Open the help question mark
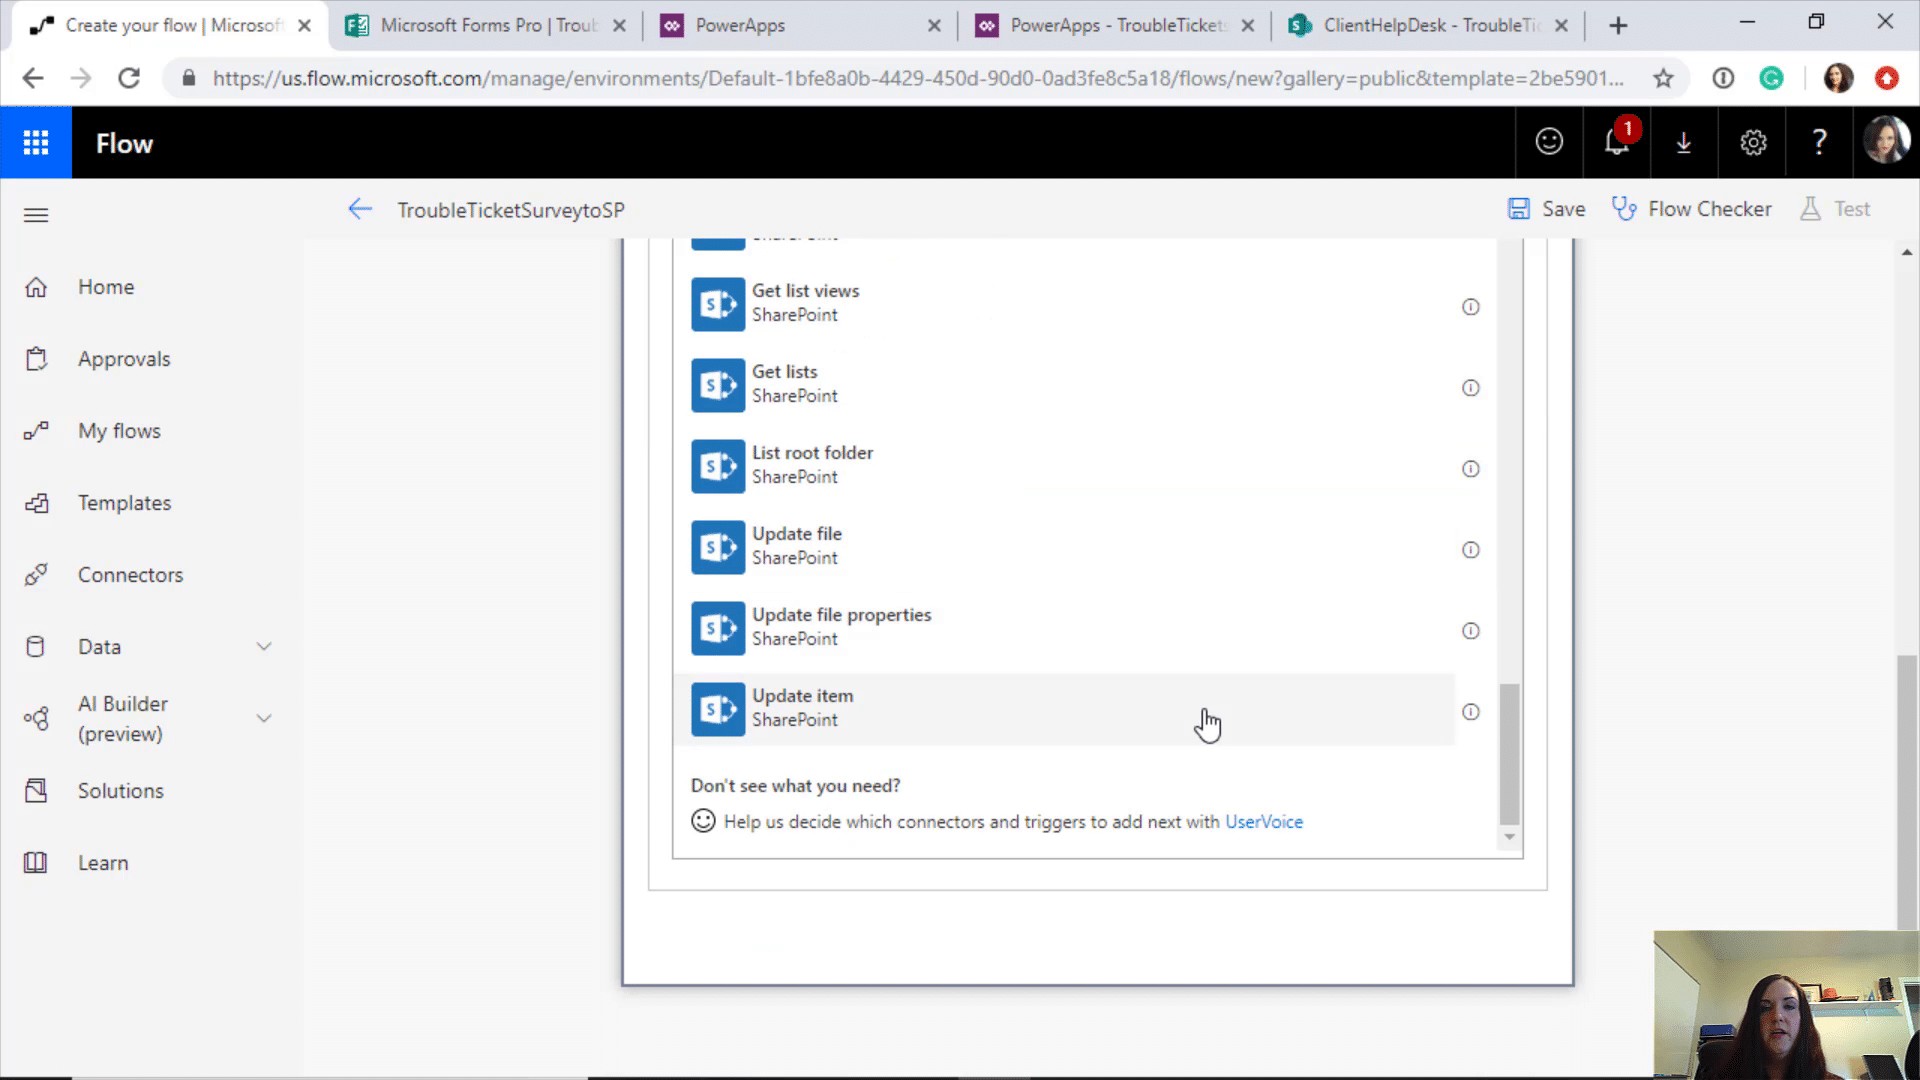Viewport: 1920px width, 1080px height. tap(1820, 142)
